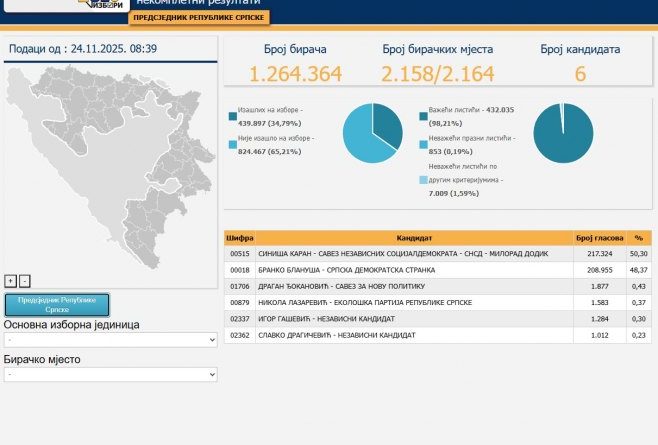Click the map zoom-out minus button
This screenshot has height=445, width=658.
point(25,281)
